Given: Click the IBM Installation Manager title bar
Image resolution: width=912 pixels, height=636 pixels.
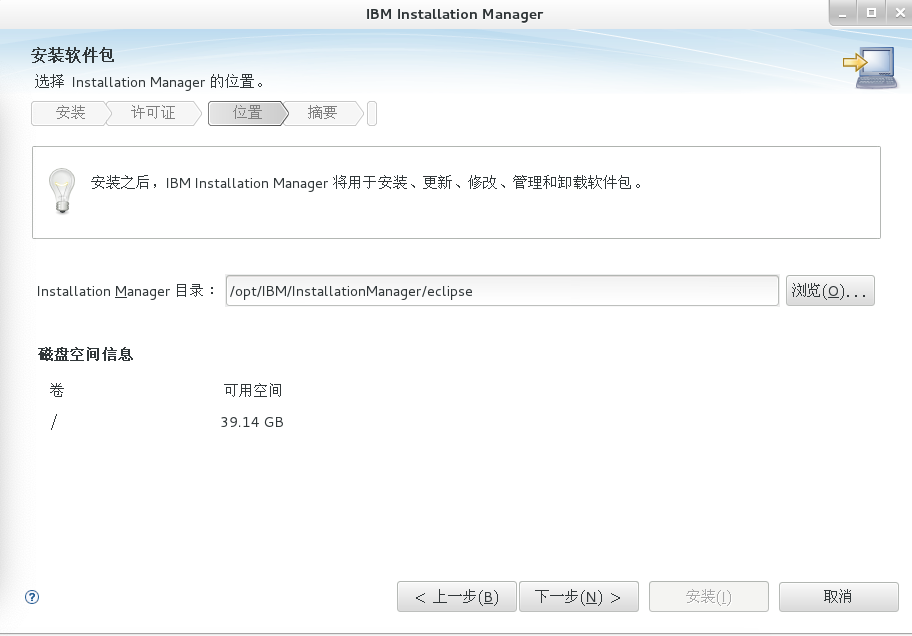Looking at the screenshot, I should click(x=454, y=14).
